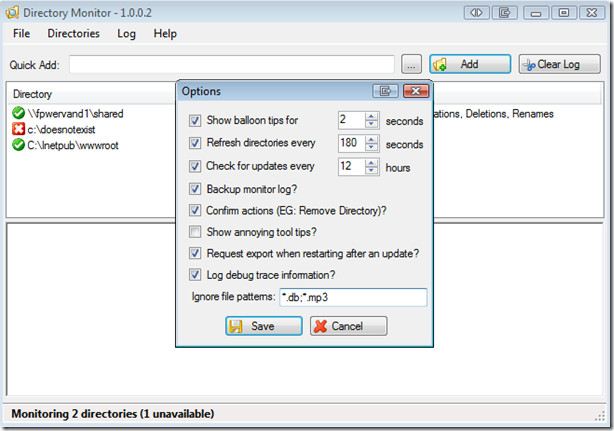Click red error icon for c:\doesnotexist
The height and width of the screenshot is (431, 614).
click(x=18, y=129)
